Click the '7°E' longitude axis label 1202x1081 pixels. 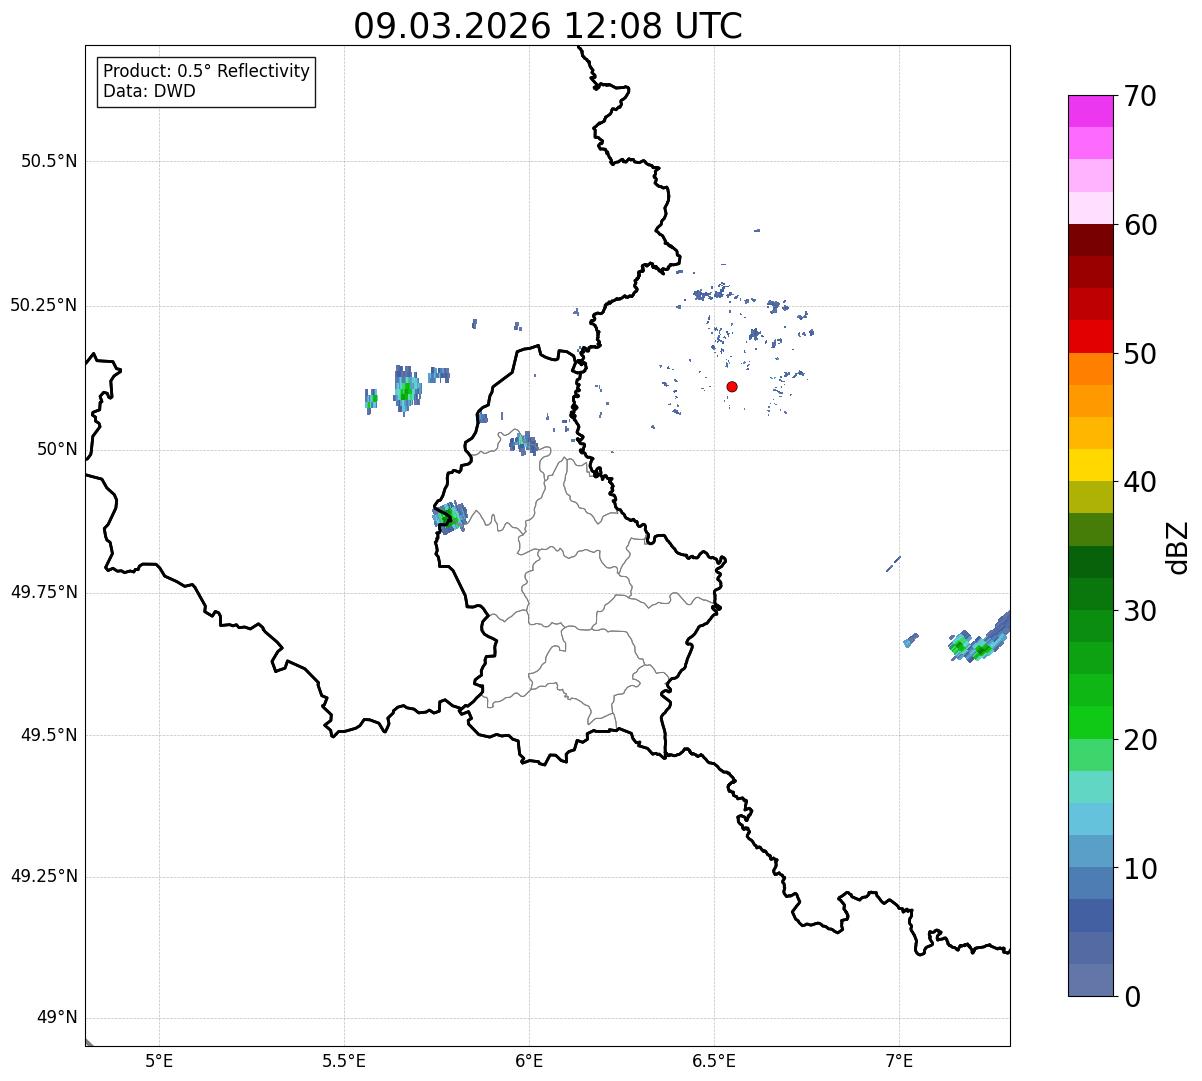pyautogui.click(x=899, y=1060)
